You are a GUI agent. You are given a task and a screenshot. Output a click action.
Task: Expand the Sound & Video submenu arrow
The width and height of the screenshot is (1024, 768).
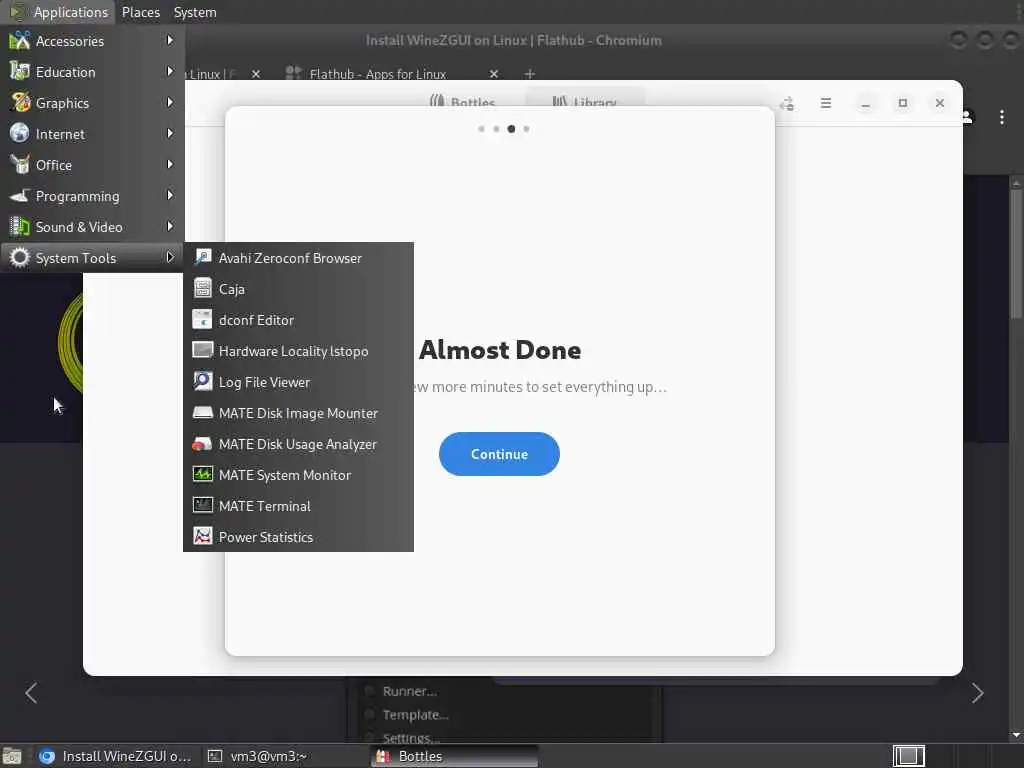[170, 226]
